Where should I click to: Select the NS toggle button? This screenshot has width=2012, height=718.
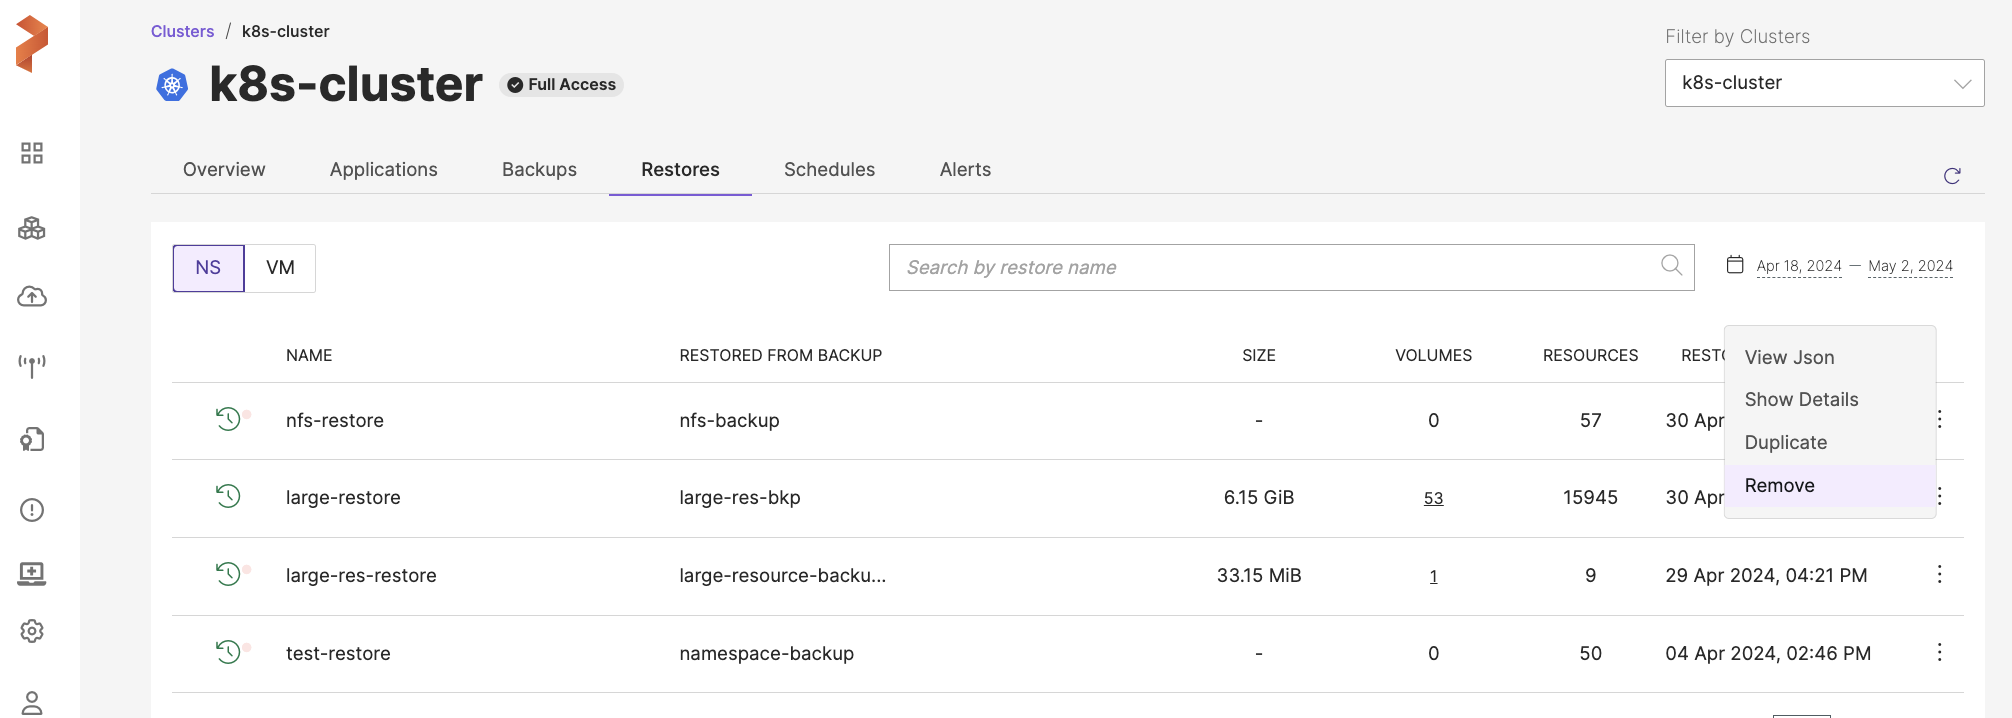click(208, 268)
